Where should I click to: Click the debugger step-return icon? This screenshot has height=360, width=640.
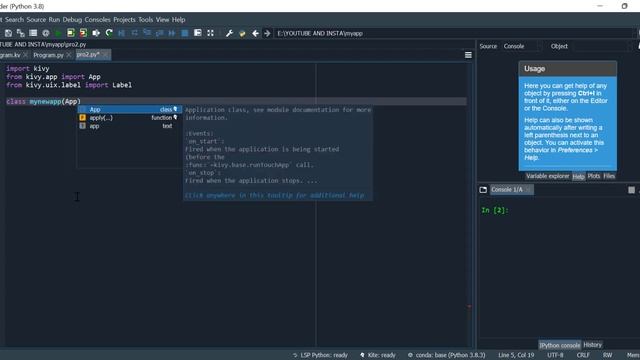click(160, 33)
